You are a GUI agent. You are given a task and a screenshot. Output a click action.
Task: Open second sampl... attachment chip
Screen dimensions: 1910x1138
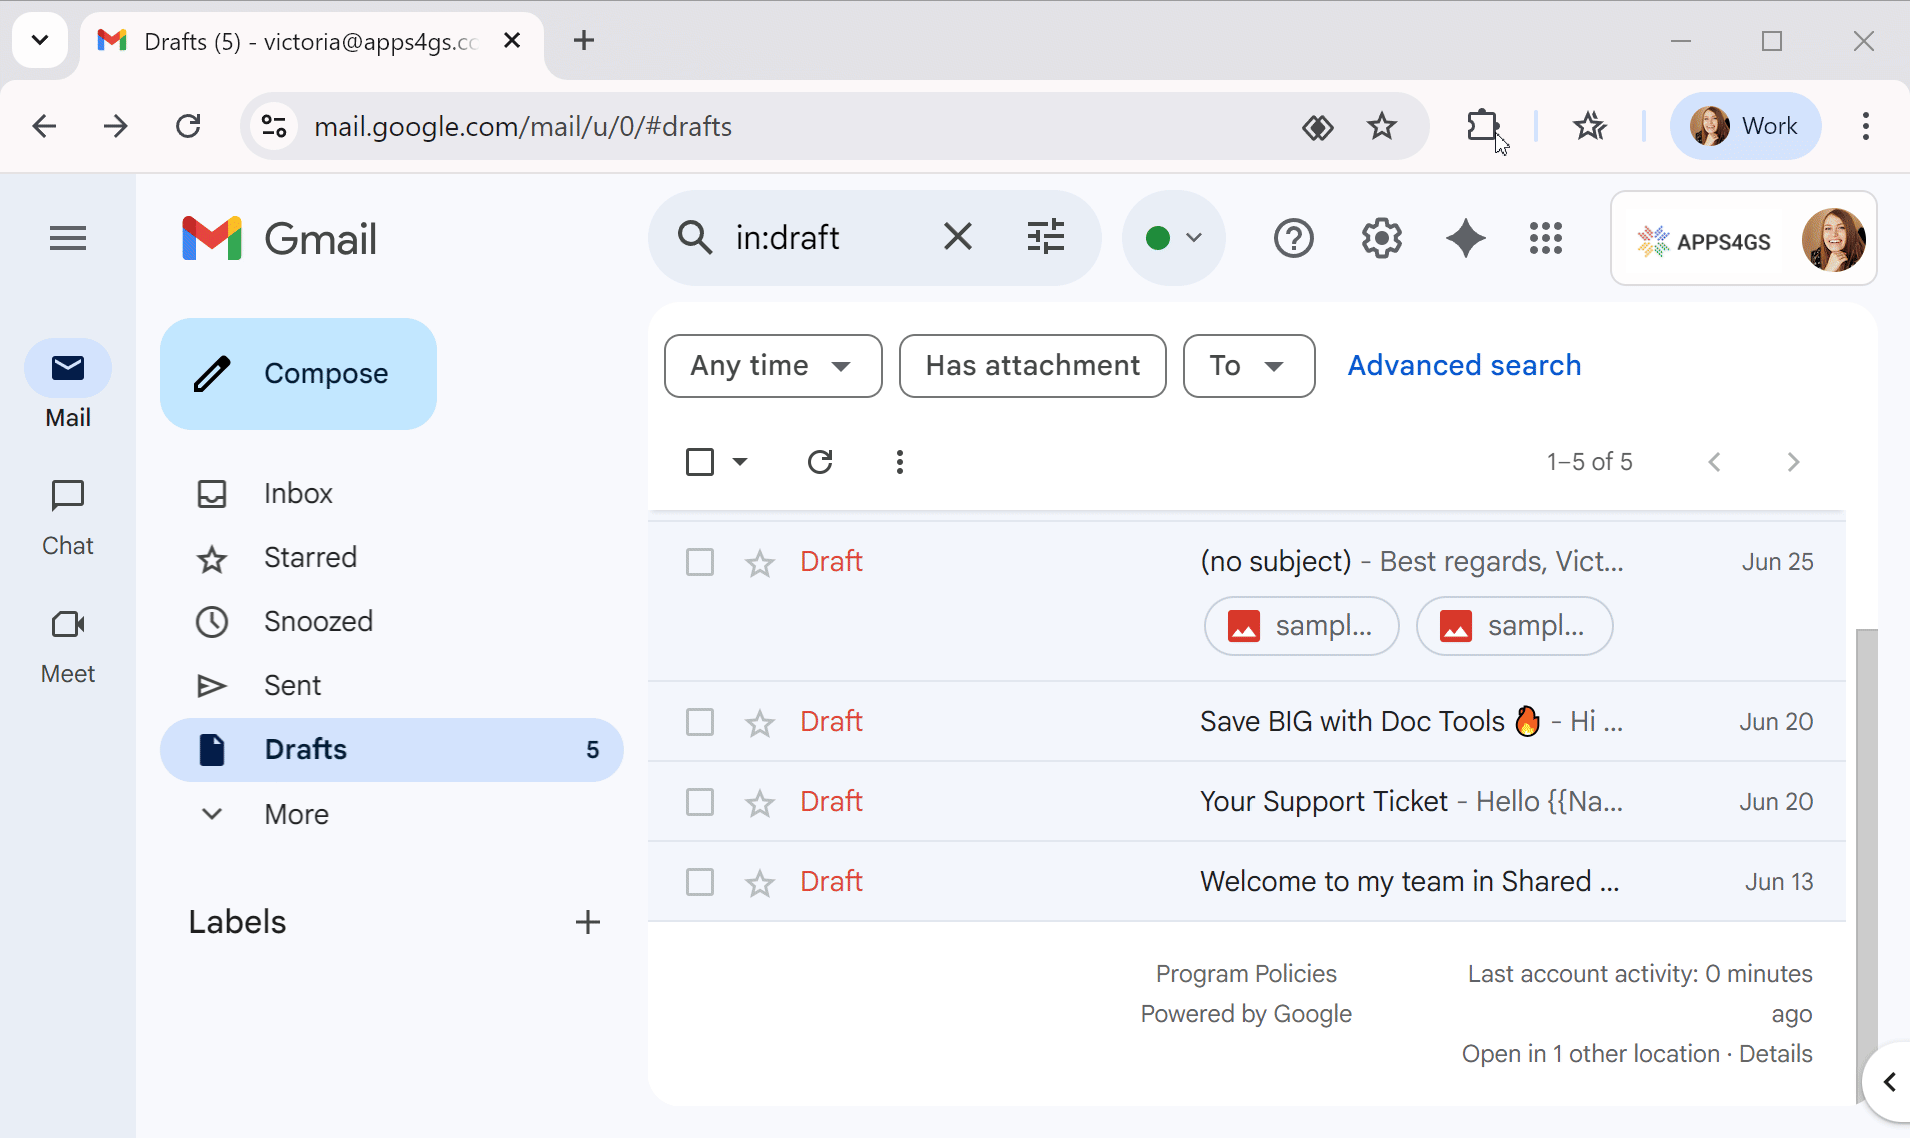pos(1514,627)
